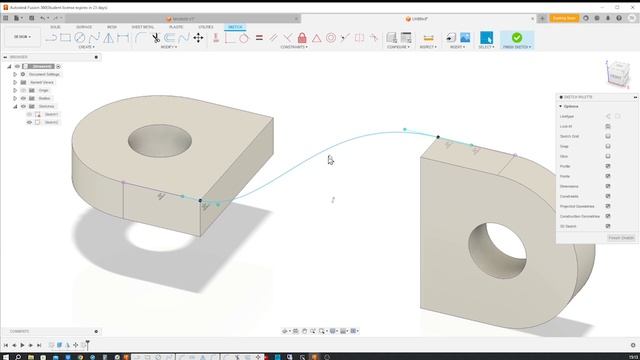Toggle visibility of Sketch2
This screenshot has height=360, width=640.
pos(29,122)
